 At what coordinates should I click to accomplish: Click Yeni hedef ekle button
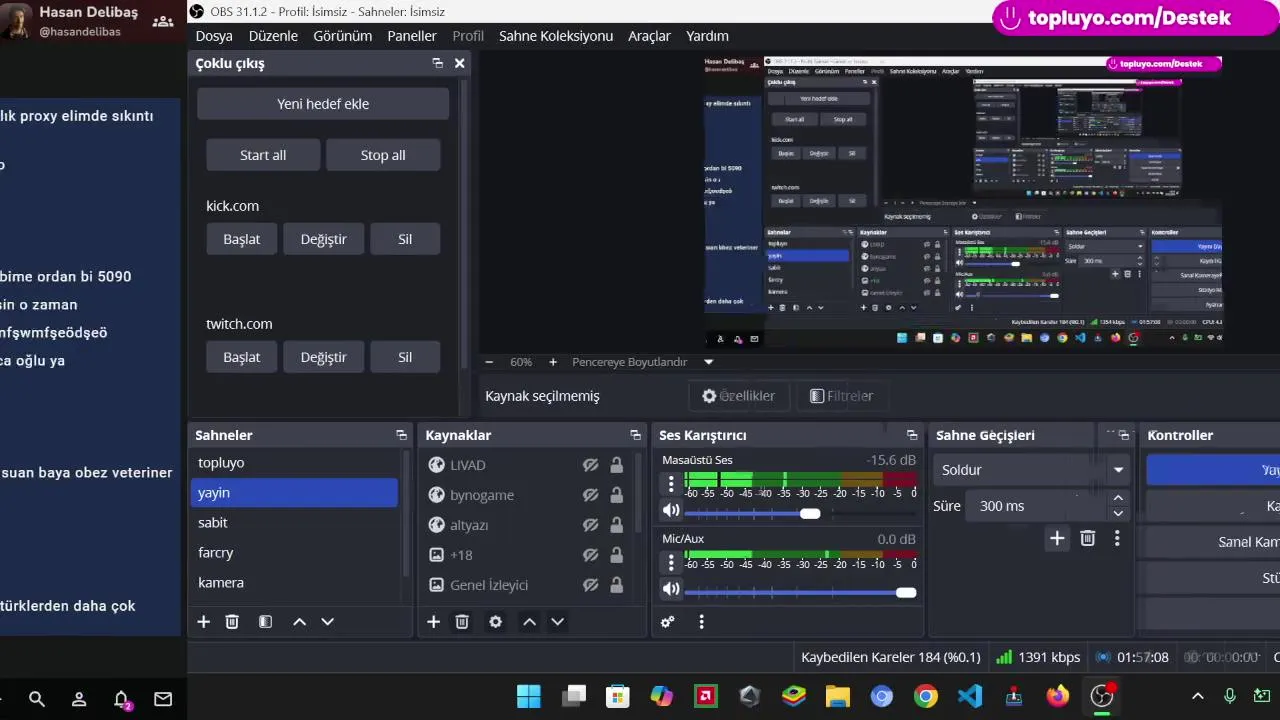coord(323,104)
